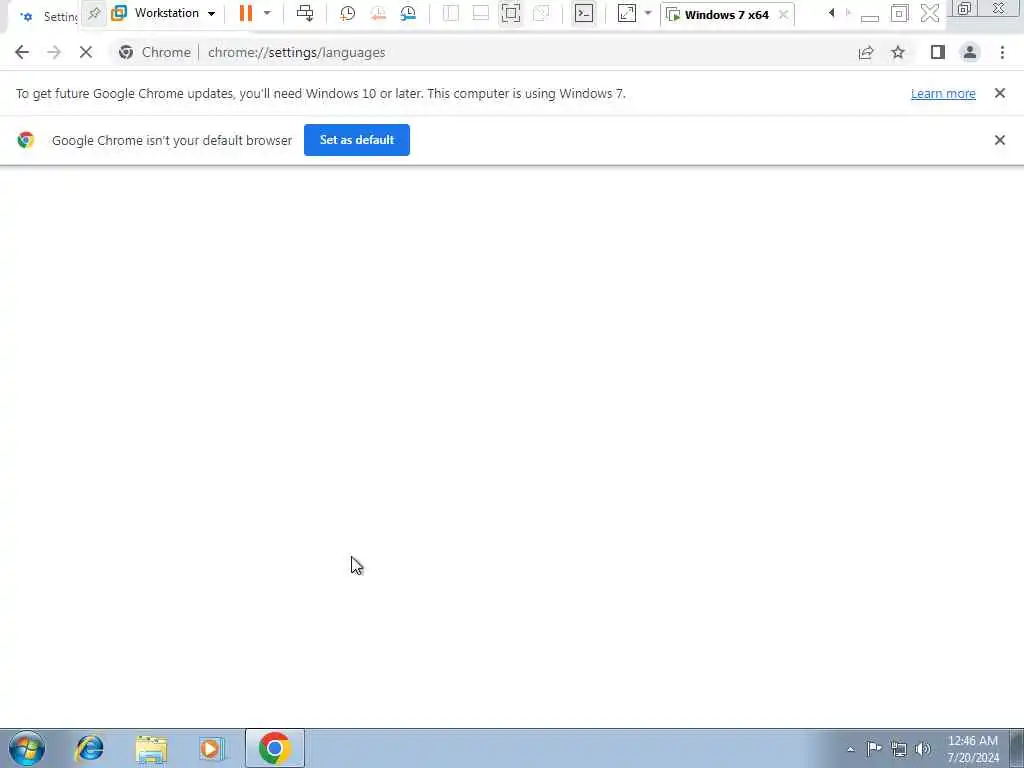Click the Set as default button
Viewport: 1024px width, 768px height.
357,140
